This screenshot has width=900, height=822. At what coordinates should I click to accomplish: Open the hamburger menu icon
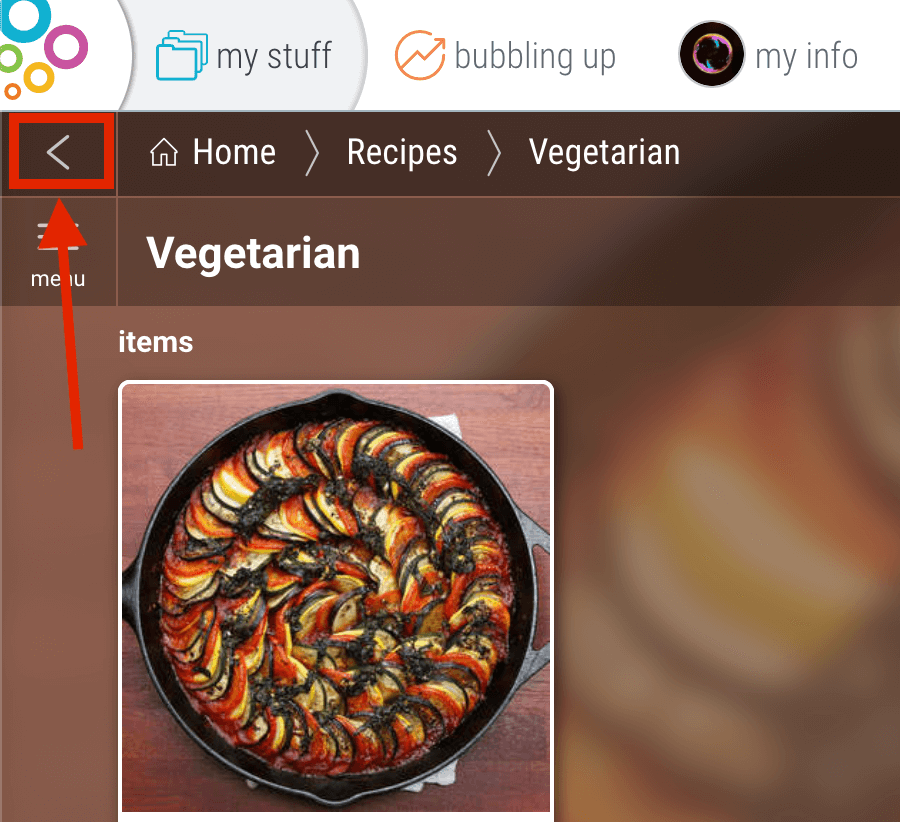coord(58,236)
